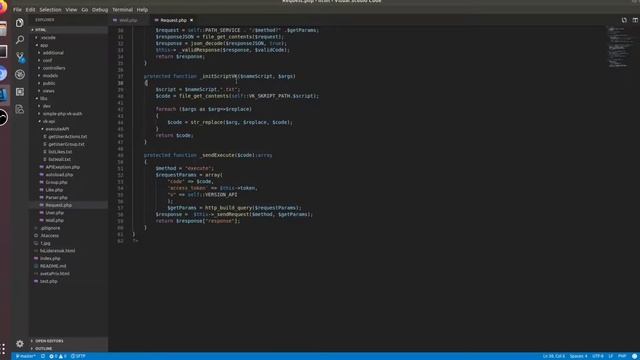Click the synchronize changes icon in status bar
This screenshot has width=640, height=360.
(43, 356)
